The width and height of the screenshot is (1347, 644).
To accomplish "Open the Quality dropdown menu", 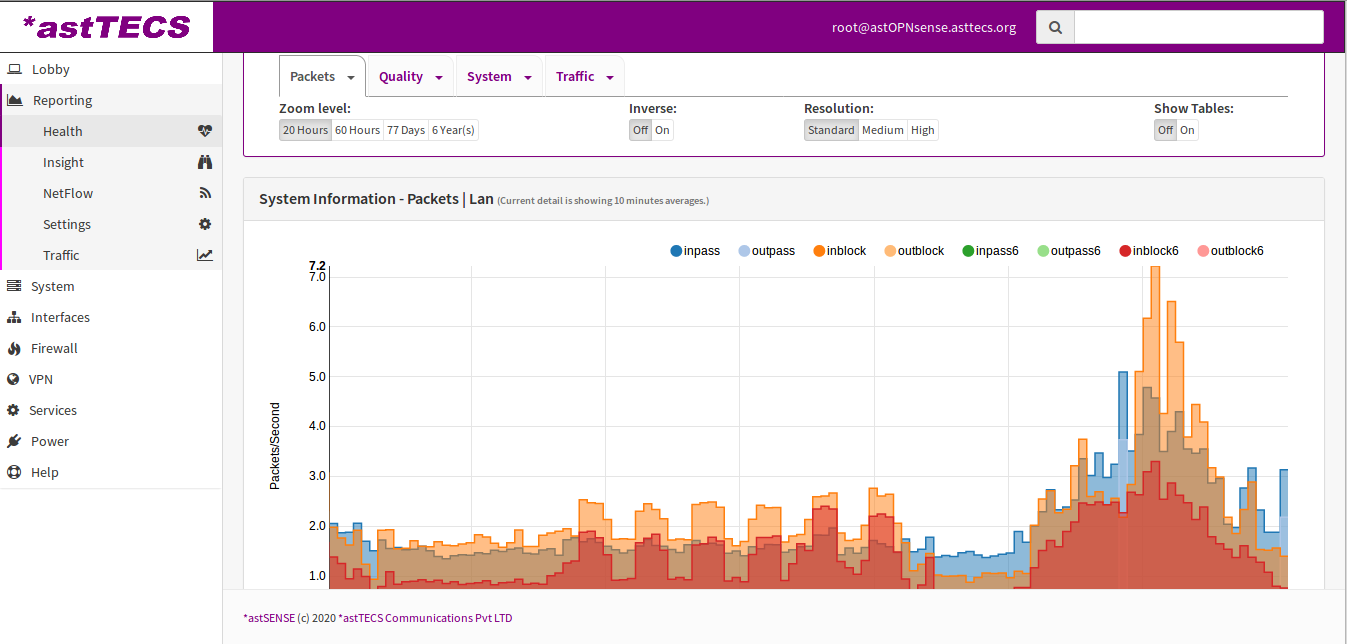I will tap(410, 77).
